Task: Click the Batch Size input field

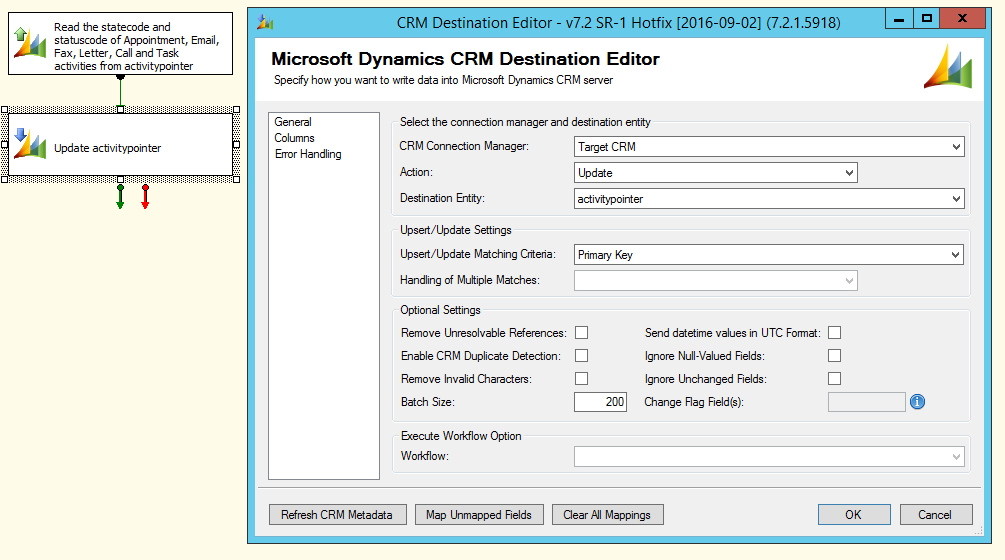Action: (x=600, y=402)
